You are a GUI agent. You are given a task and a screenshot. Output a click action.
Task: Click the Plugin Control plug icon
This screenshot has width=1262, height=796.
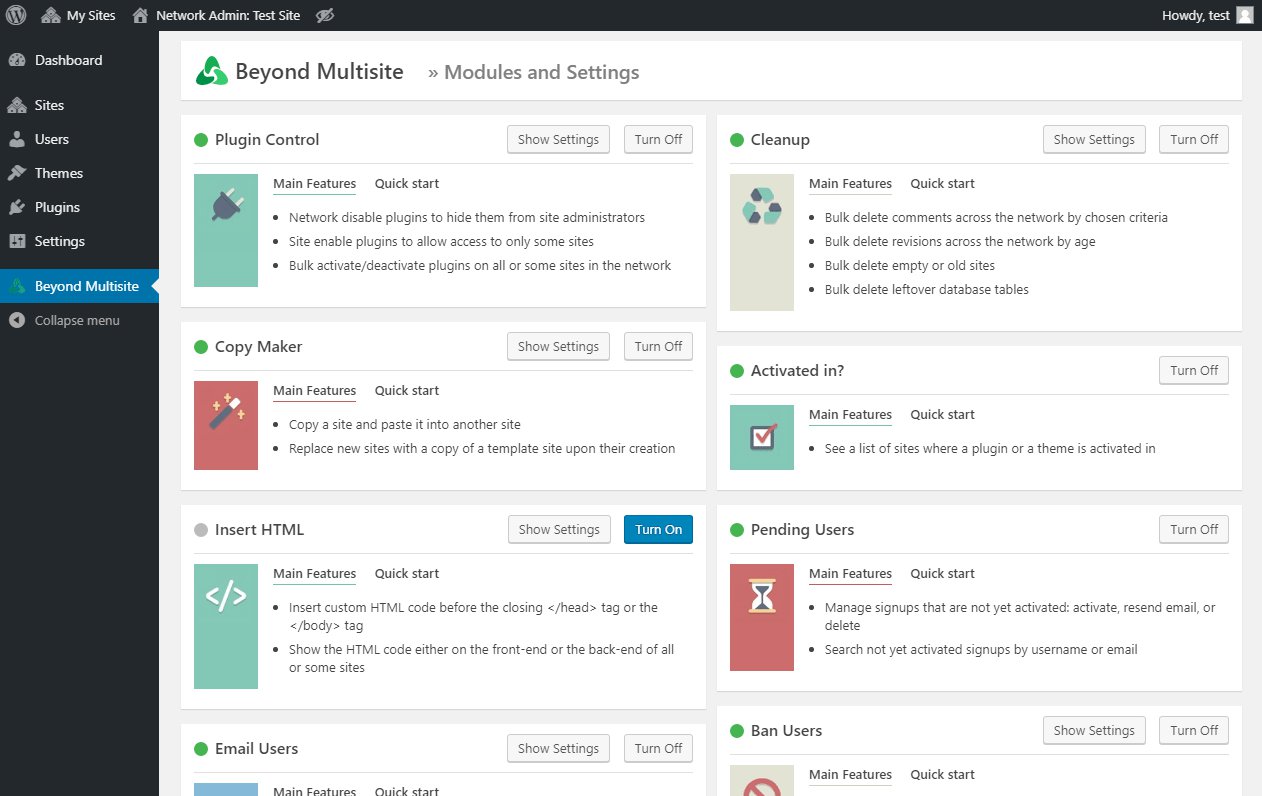coord(225,230)
